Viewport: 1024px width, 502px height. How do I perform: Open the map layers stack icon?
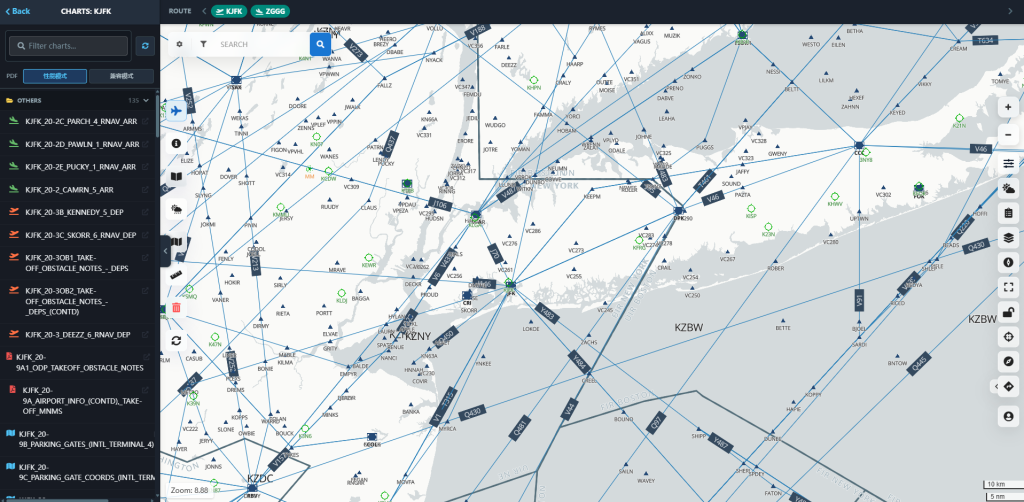coord(1009,237)
